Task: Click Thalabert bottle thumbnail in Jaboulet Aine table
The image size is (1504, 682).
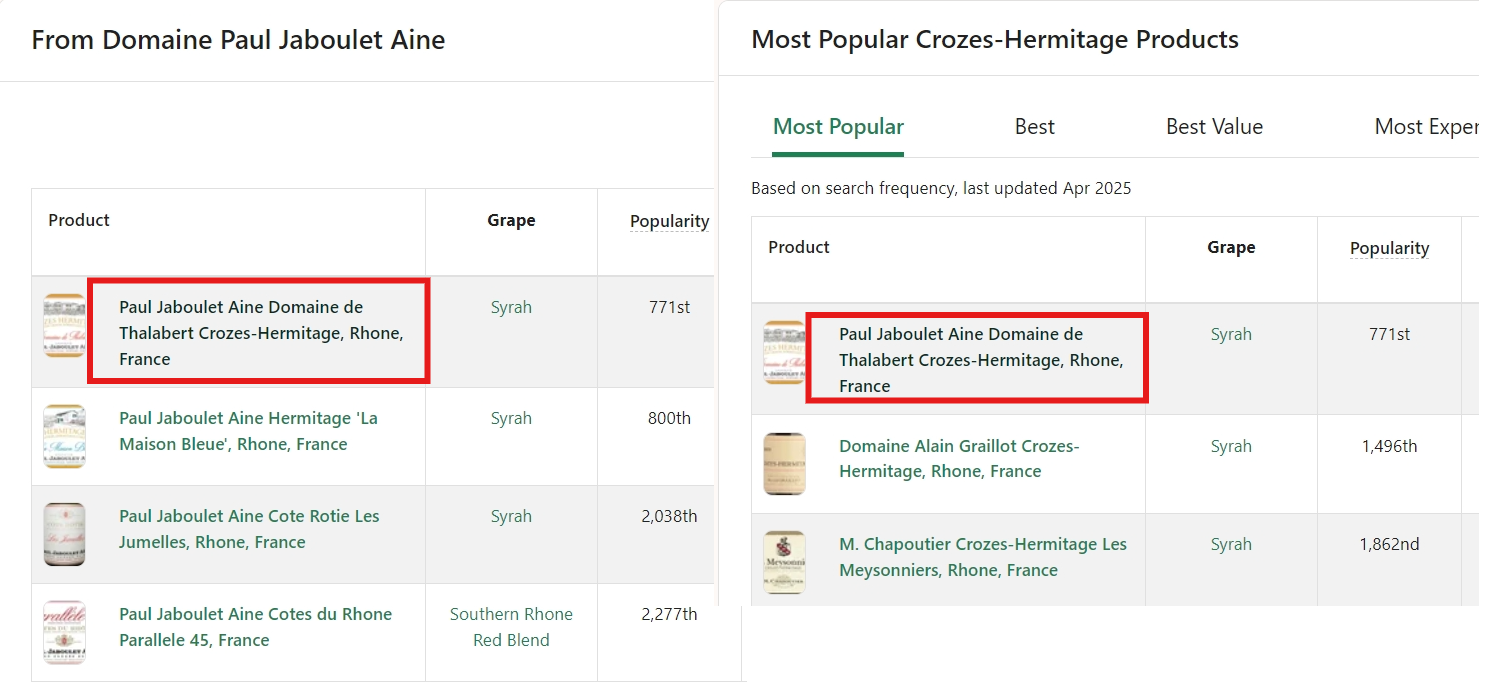Action: point(64,326)
